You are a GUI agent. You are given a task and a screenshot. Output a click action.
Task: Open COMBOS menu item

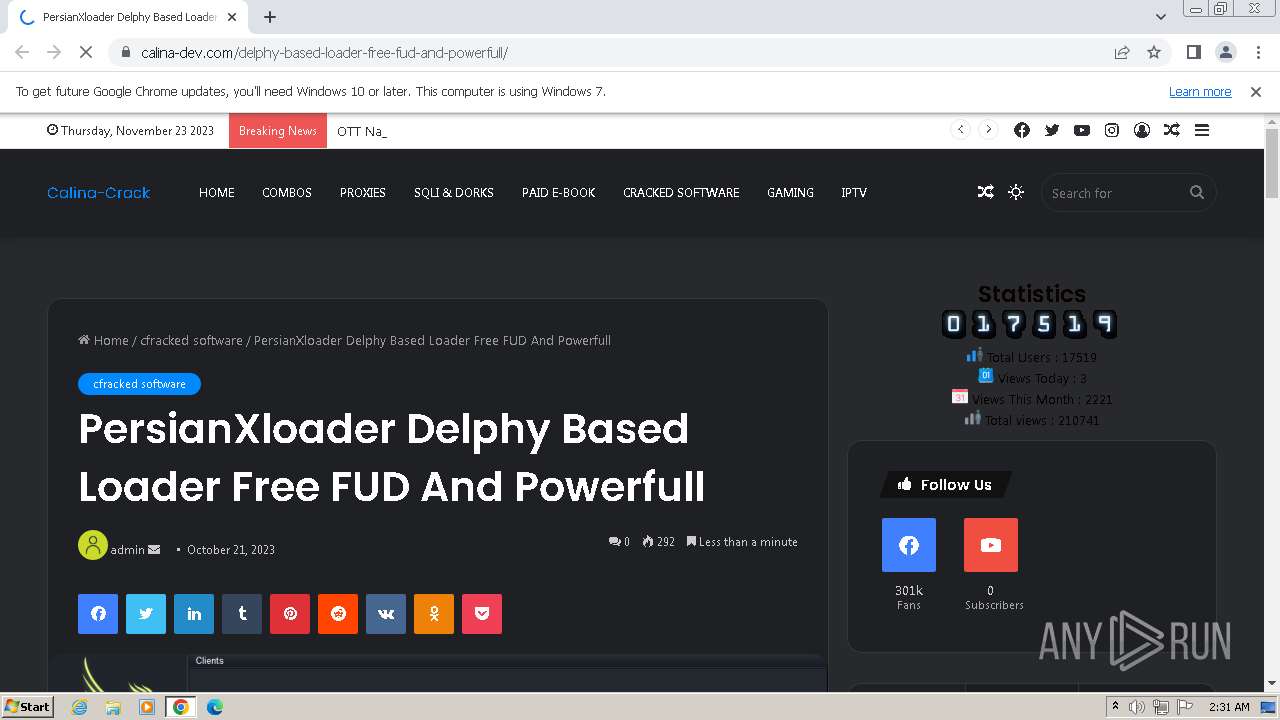(x=287, y=192)
